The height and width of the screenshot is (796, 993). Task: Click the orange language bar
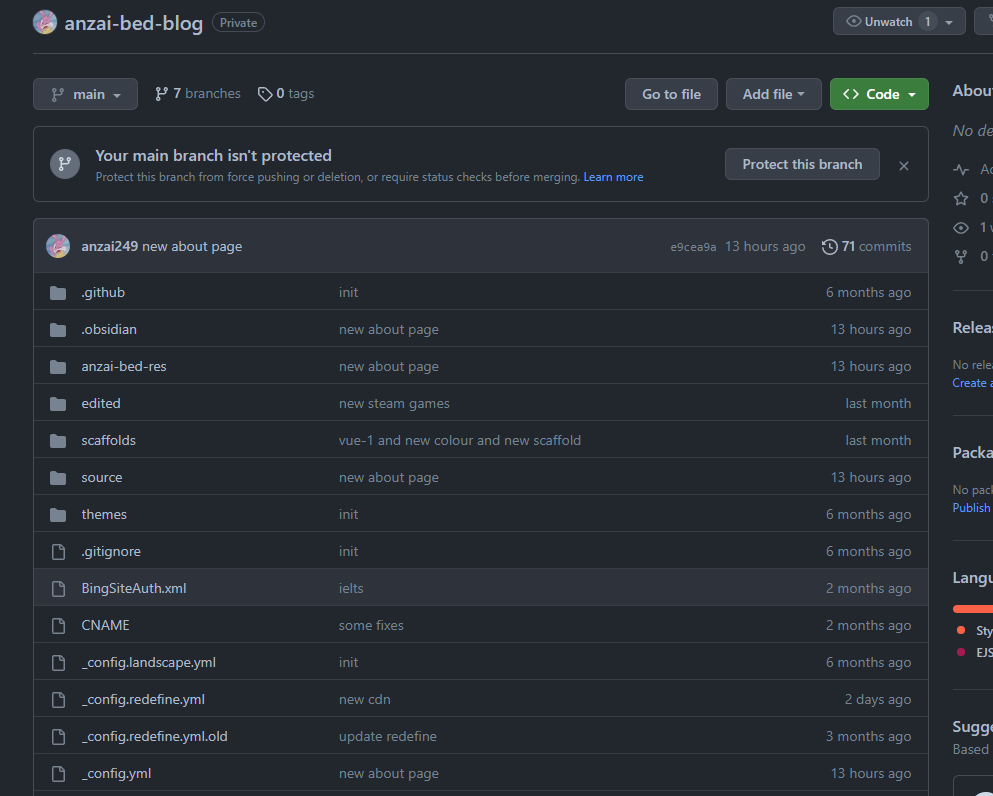(972, 608)
